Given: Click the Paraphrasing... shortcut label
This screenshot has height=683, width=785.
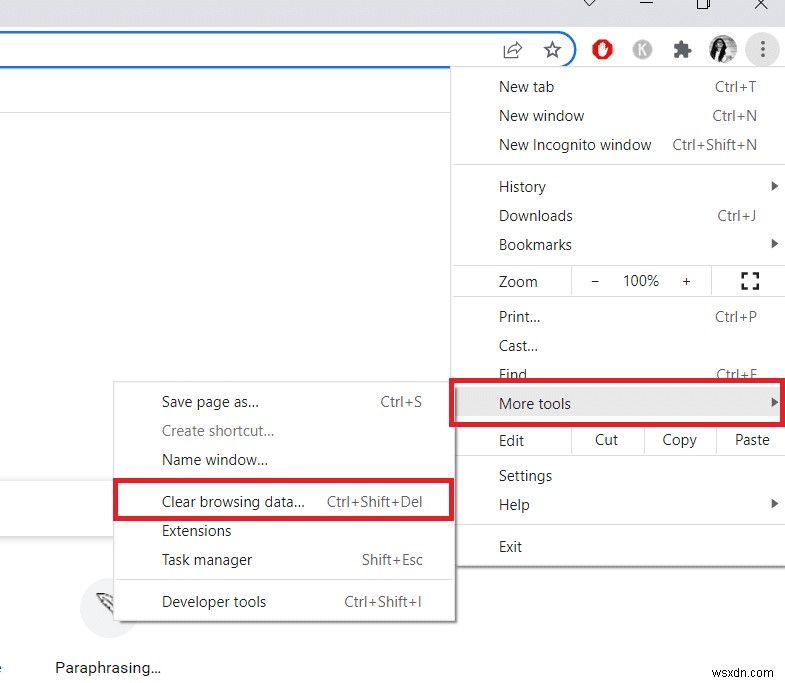Looking at the screenshot, I should pyautogui.click(x=108, y=668).
